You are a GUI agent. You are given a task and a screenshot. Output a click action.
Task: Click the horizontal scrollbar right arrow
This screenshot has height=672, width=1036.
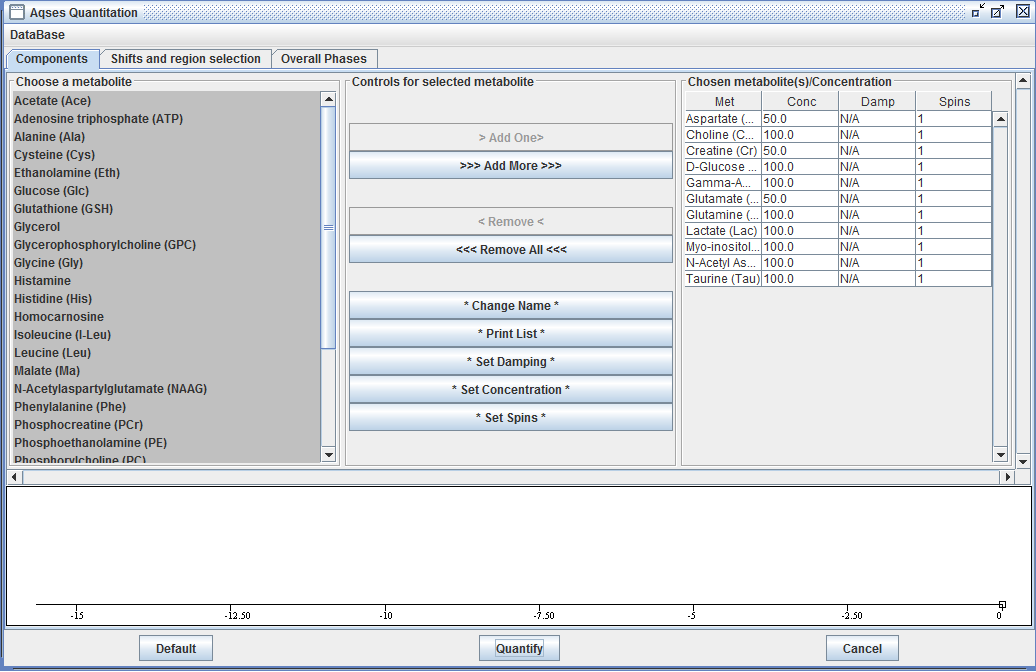1008,476
